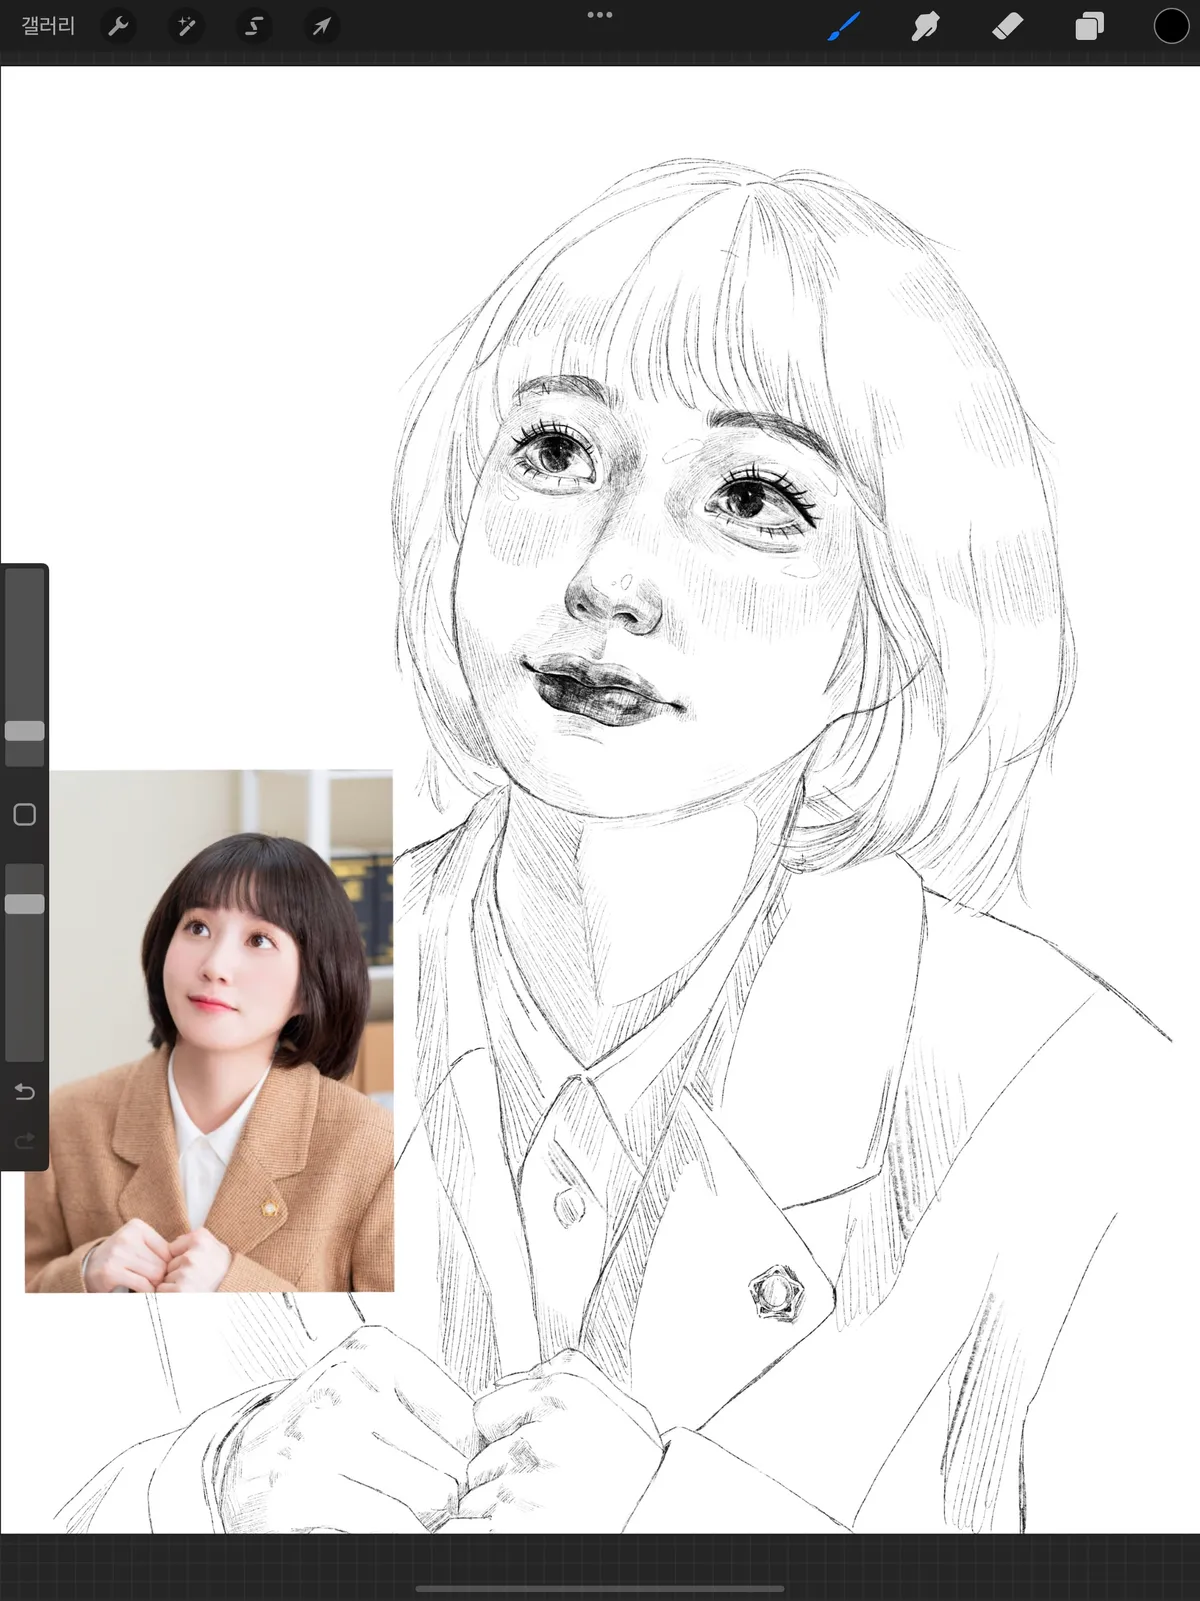Click the brush size slider handle
The height and width of the screenshot is (1601, 1200).
(x=25, y=731)
